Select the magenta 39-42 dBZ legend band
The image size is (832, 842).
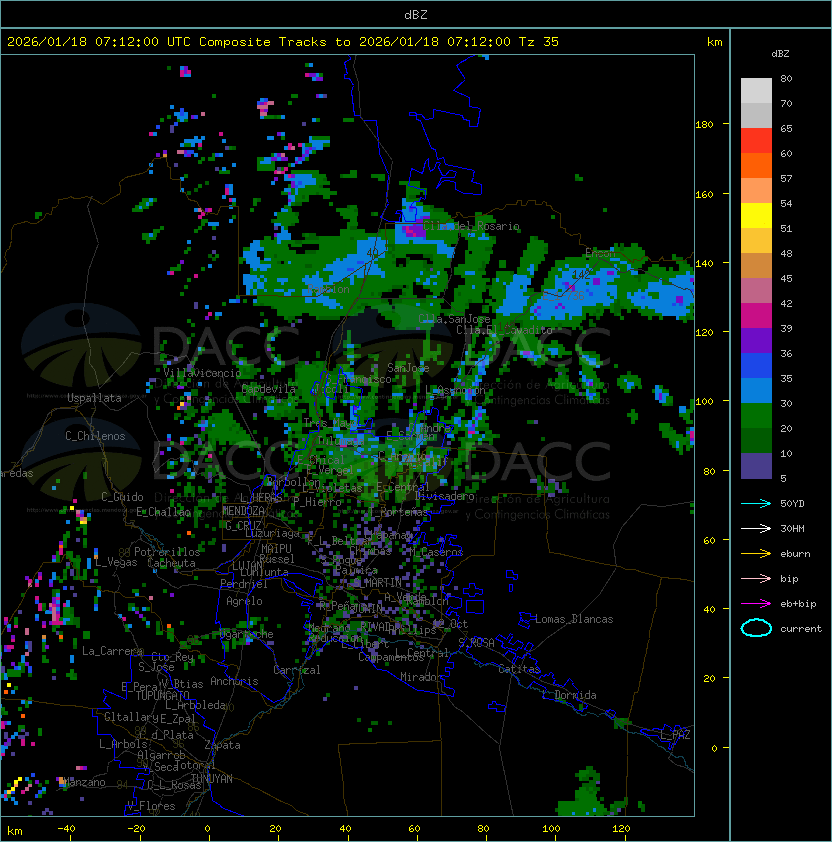[756, 316]
